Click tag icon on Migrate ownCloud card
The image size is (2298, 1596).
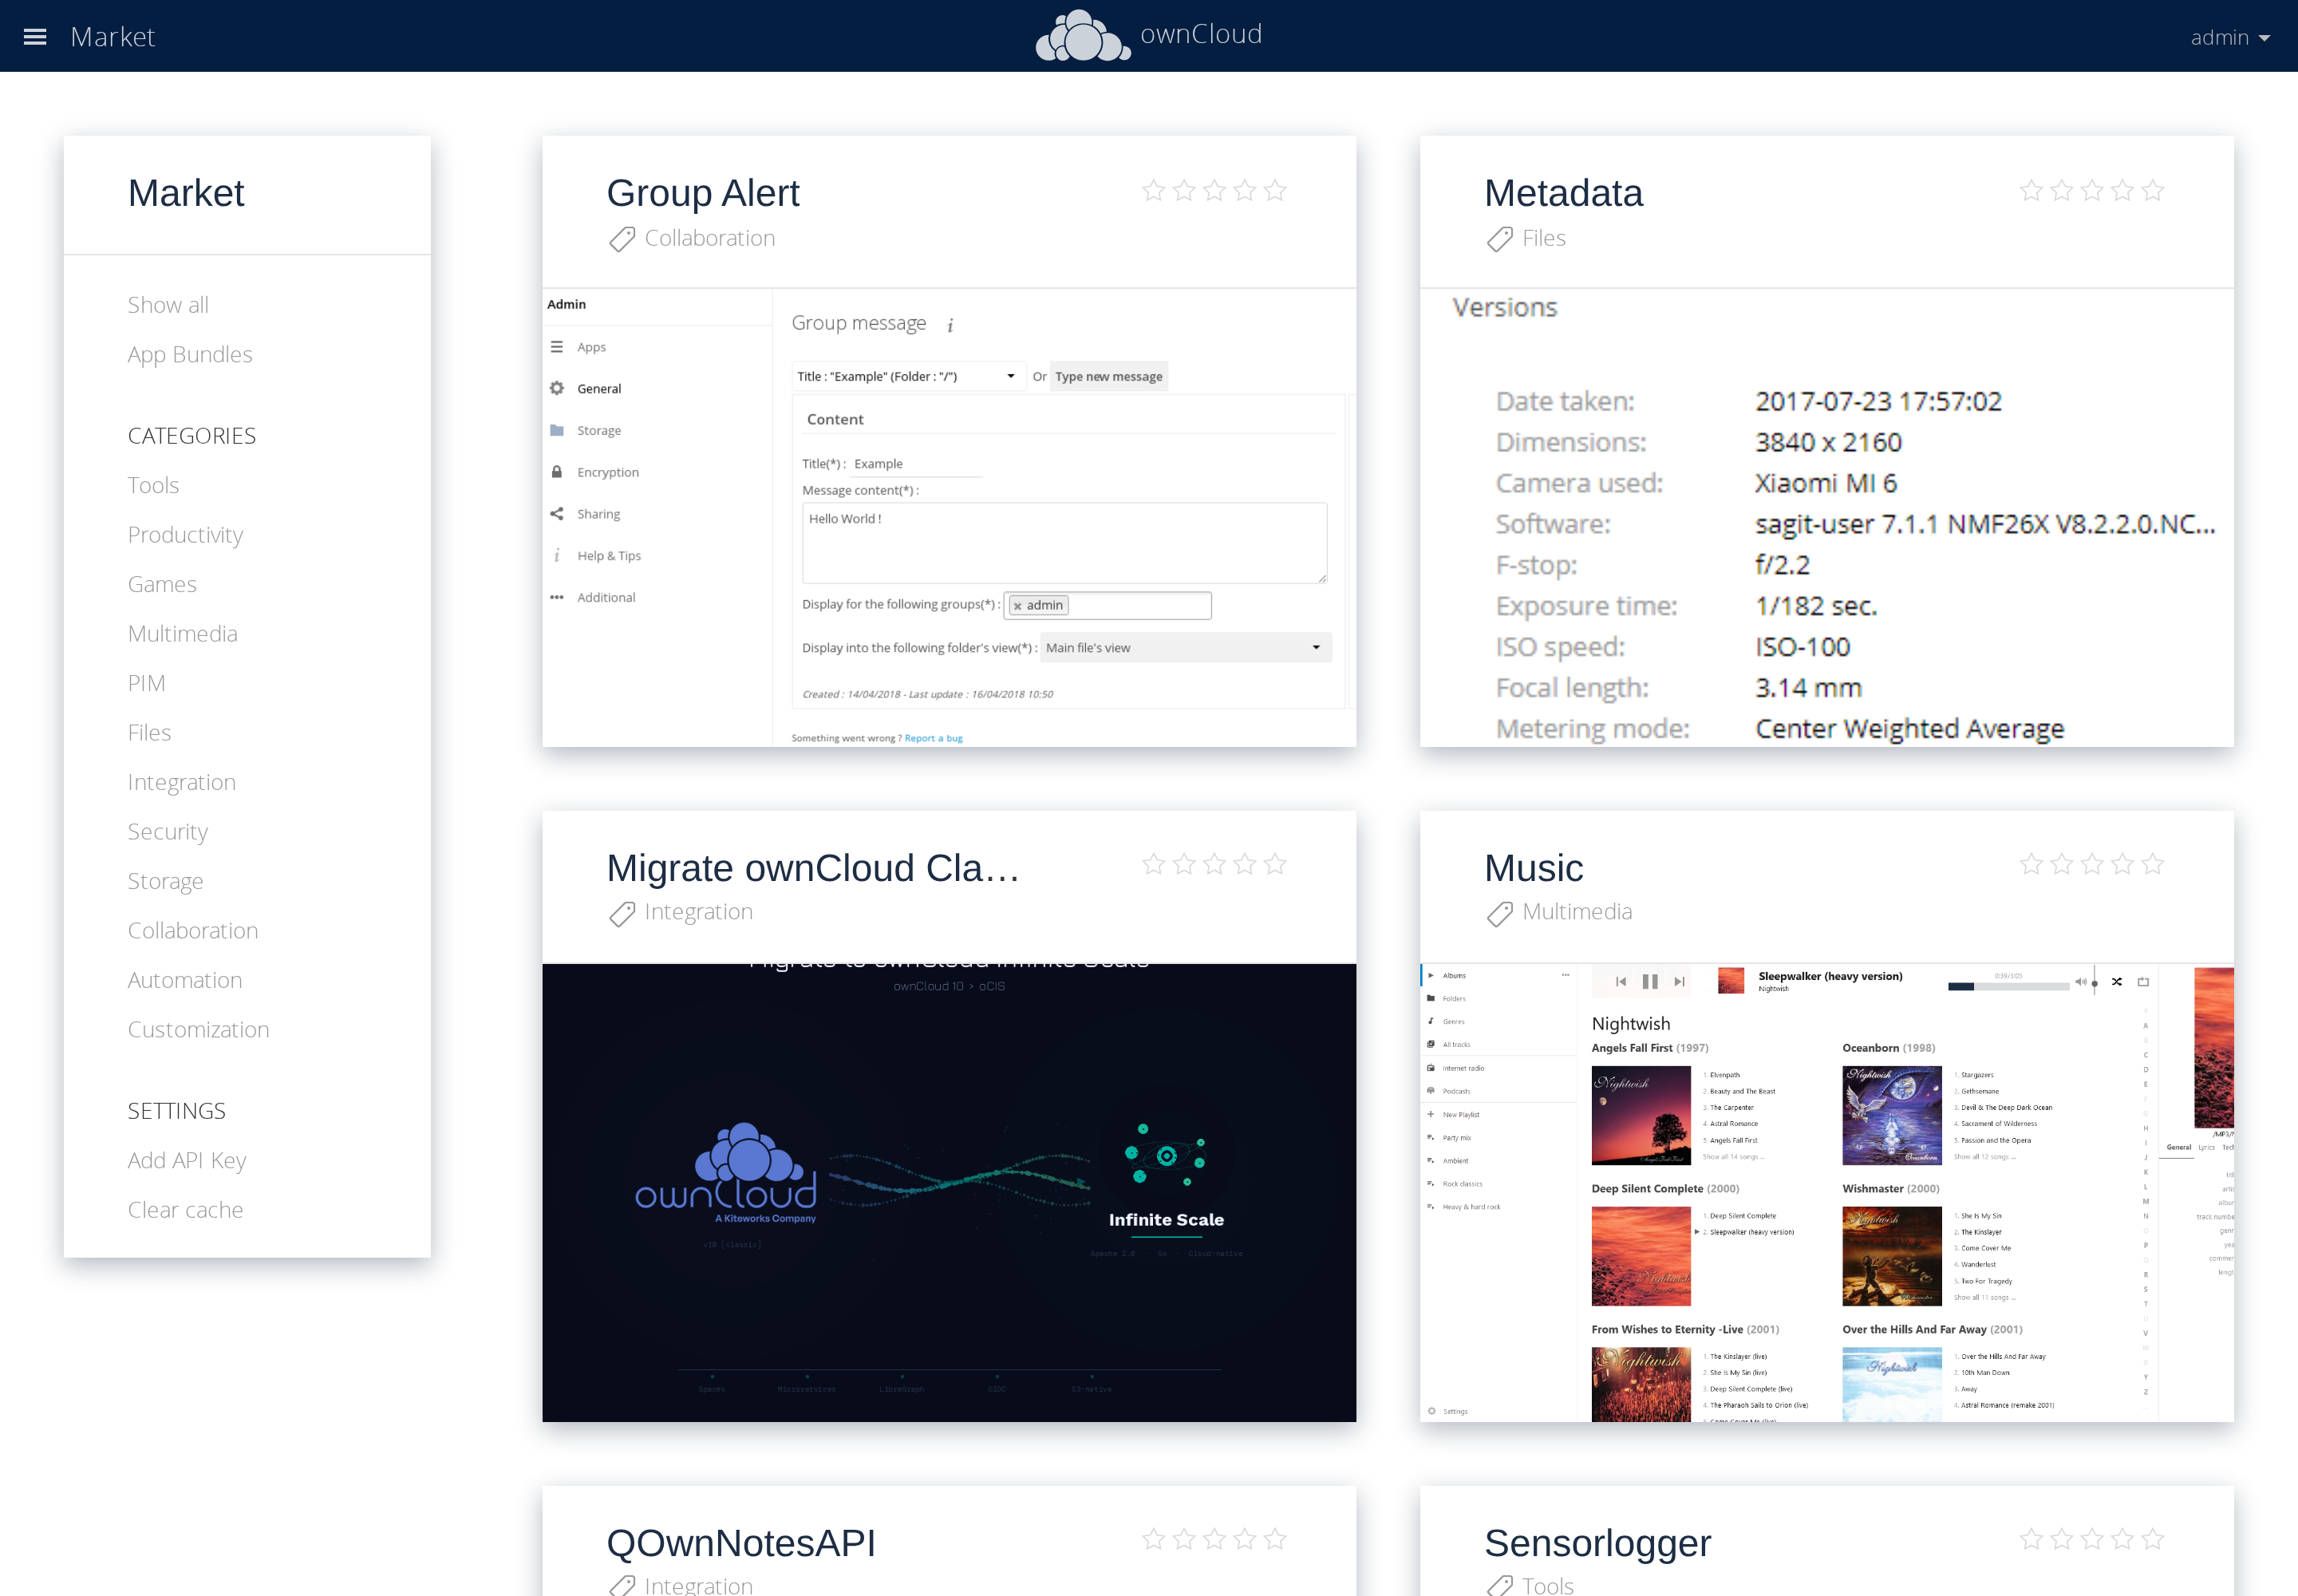point(622,913)
